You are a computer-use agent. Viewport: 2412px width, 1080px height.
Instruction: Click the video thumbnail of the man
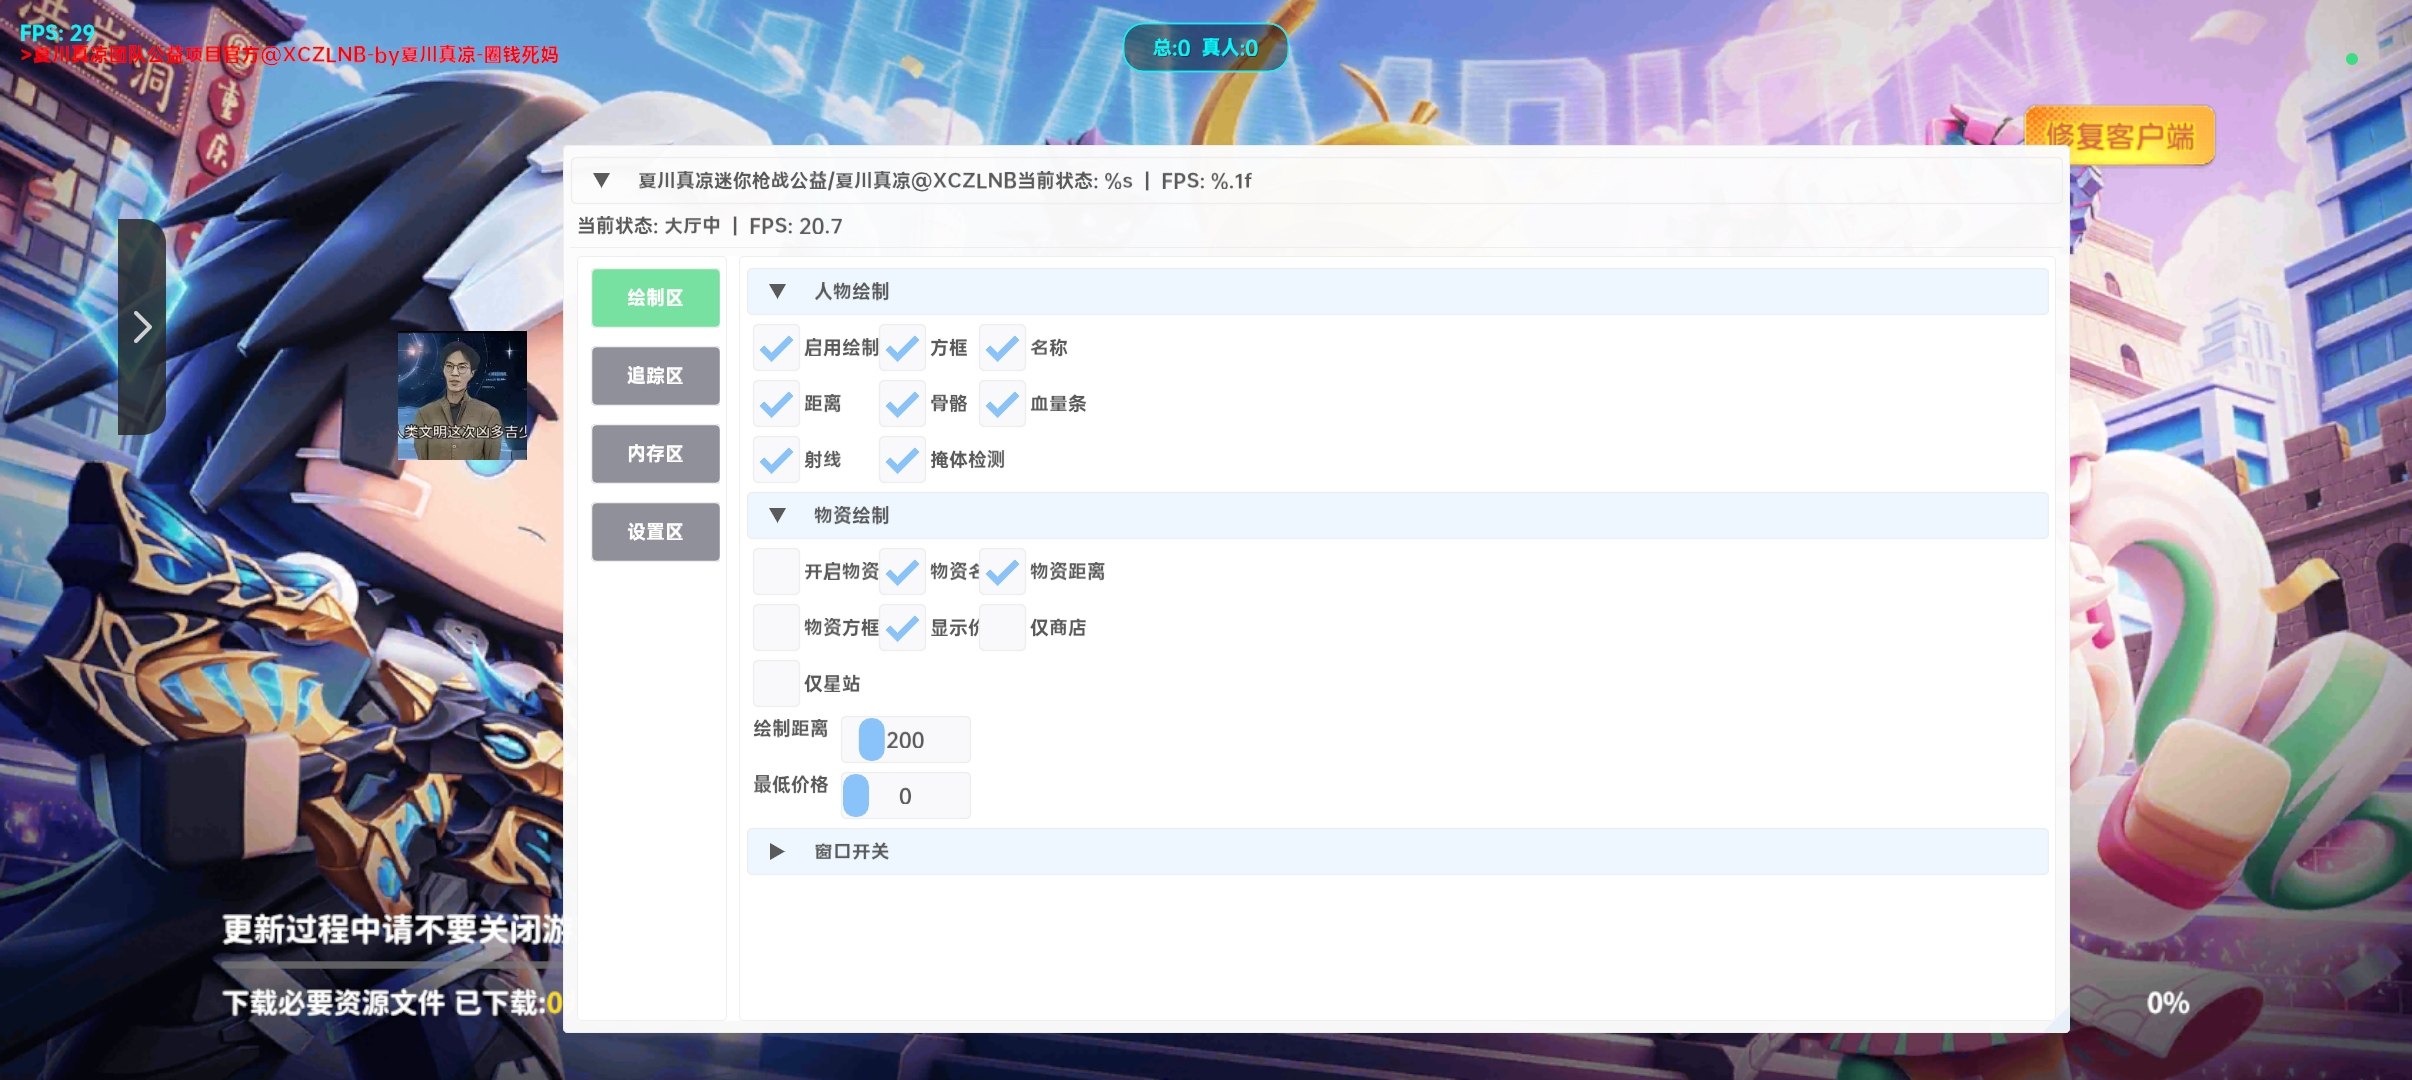point(462,395)
